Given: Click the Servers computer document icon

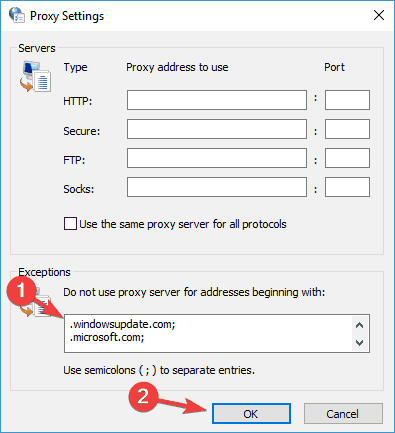Looking at the screenshot, I should coord(35,77).
